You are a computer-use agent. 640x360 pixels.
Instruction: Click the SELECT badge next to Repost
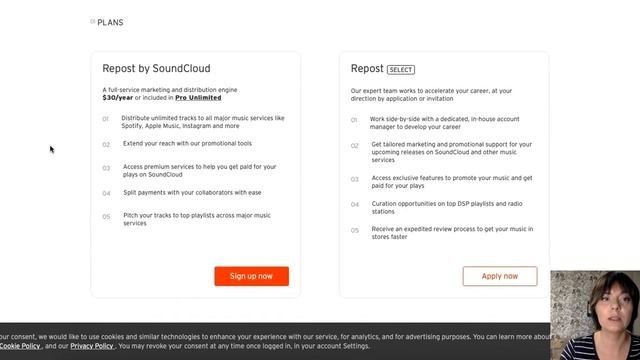coord(401,70)
